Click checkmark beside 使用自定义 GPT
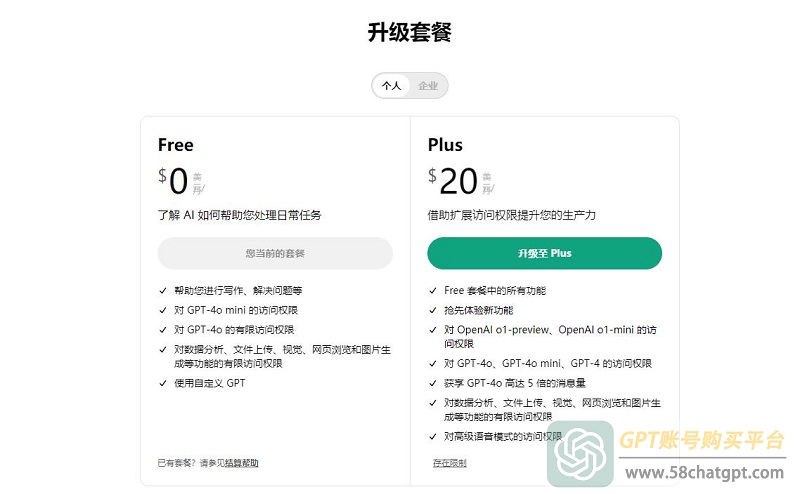The image size is (800, 494). [x=163, y=383]
